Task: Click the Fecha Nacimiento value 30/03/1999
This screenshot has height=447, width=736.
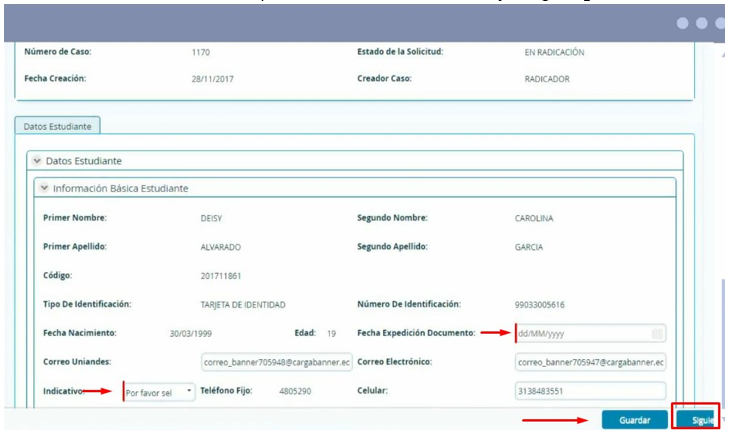Action: 192,334
